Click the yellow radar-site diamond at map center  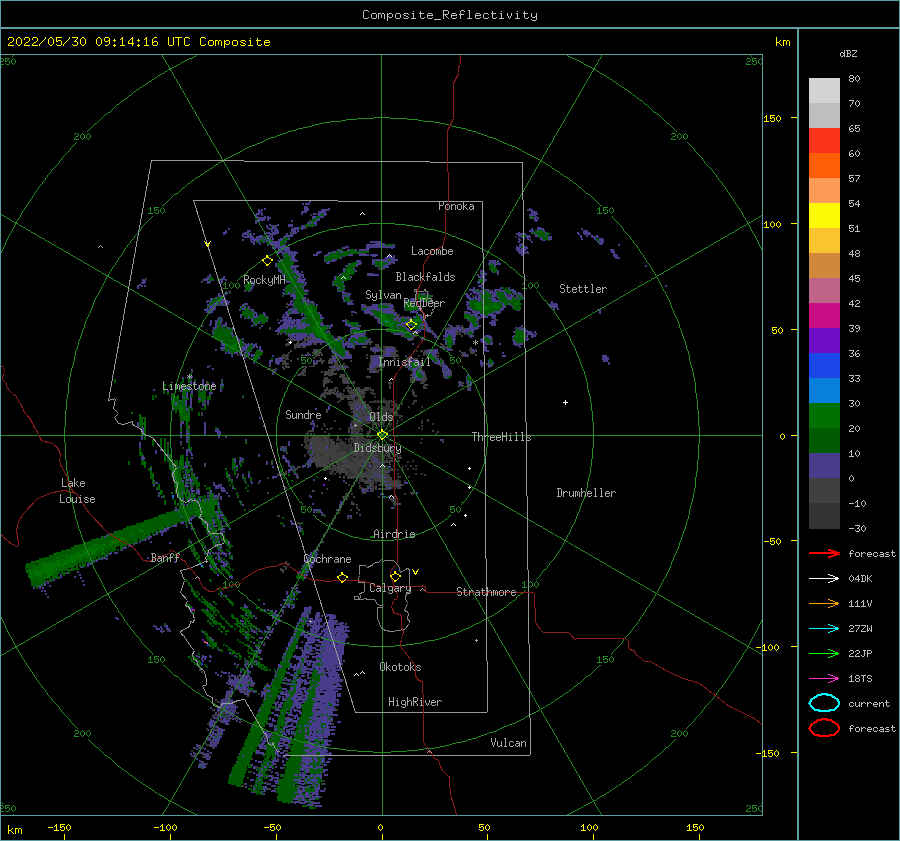click(x=382, y=435)
